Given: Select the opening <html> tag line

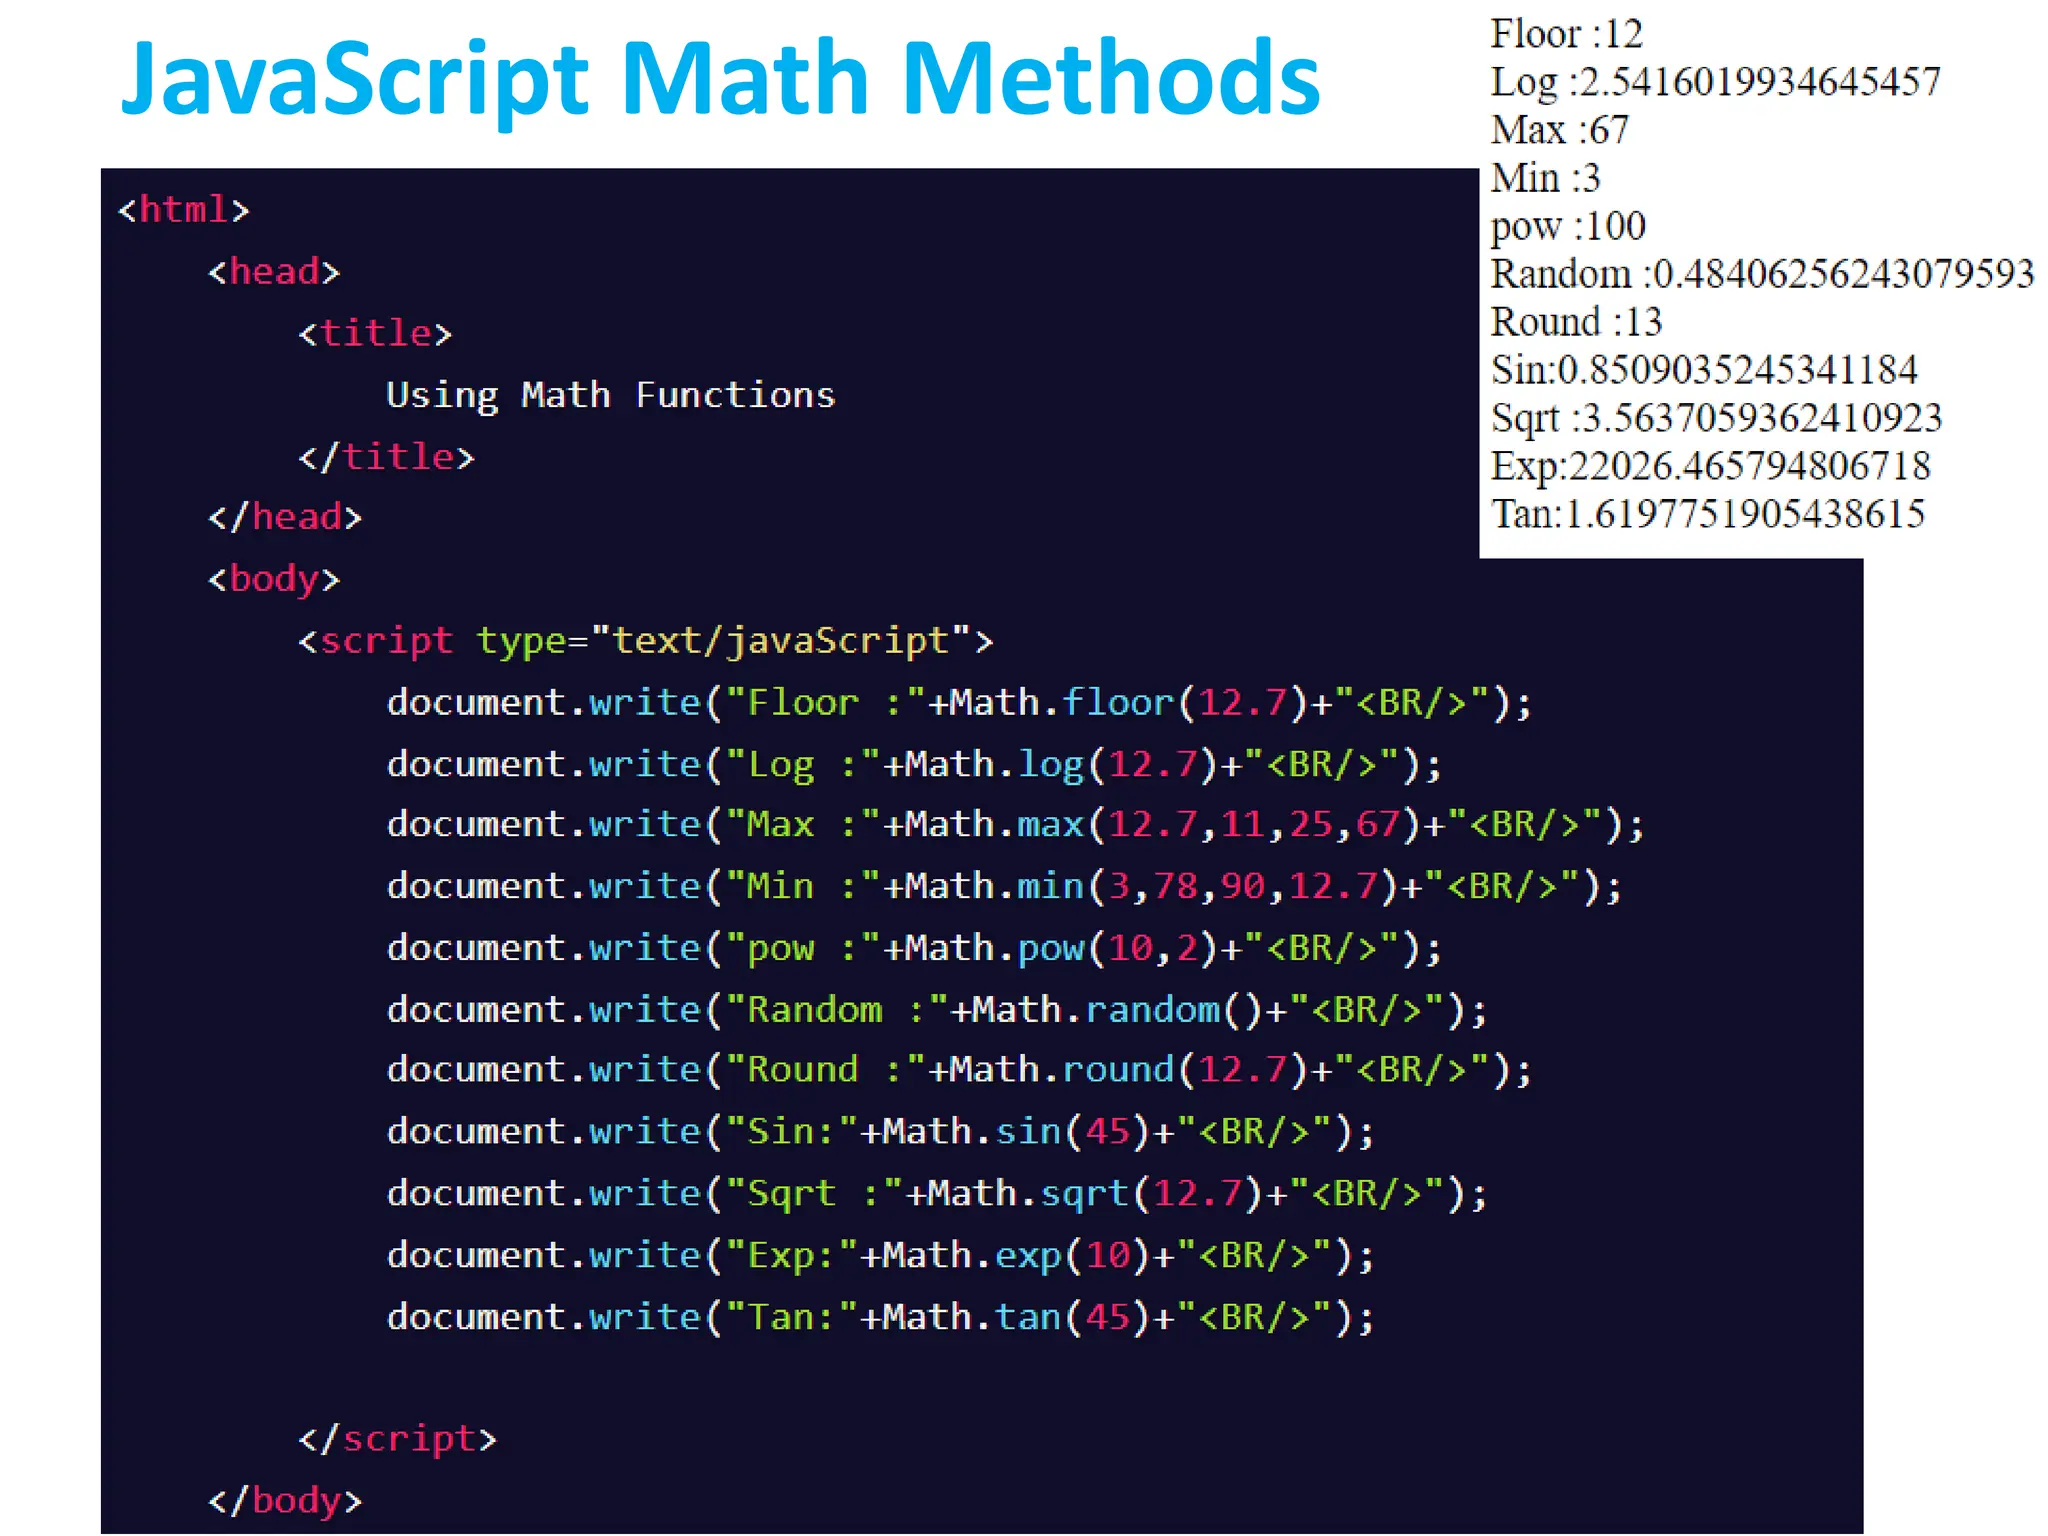Looking at the screenshot, I should 183,210.
